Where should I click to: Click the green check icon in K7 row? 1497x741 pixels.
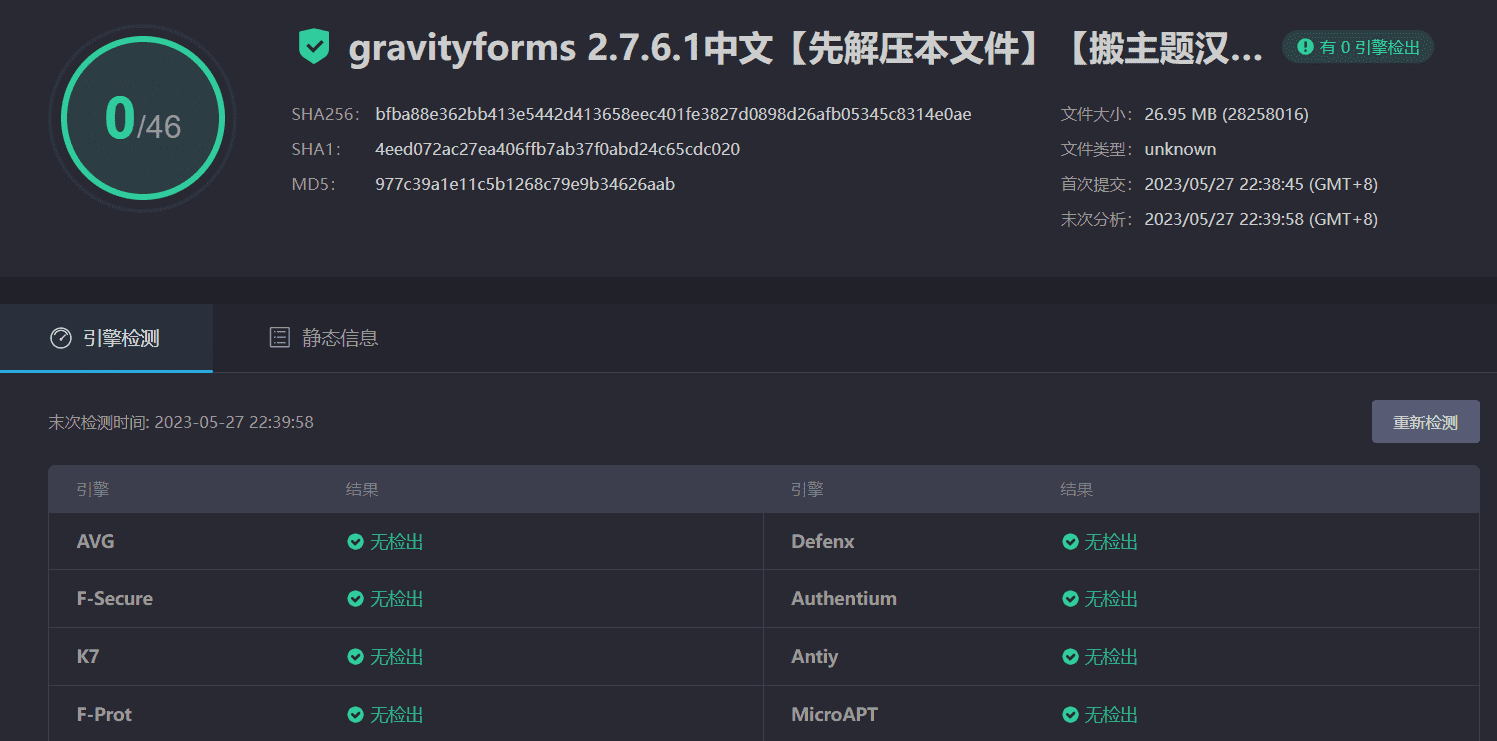tap(355, 657)
